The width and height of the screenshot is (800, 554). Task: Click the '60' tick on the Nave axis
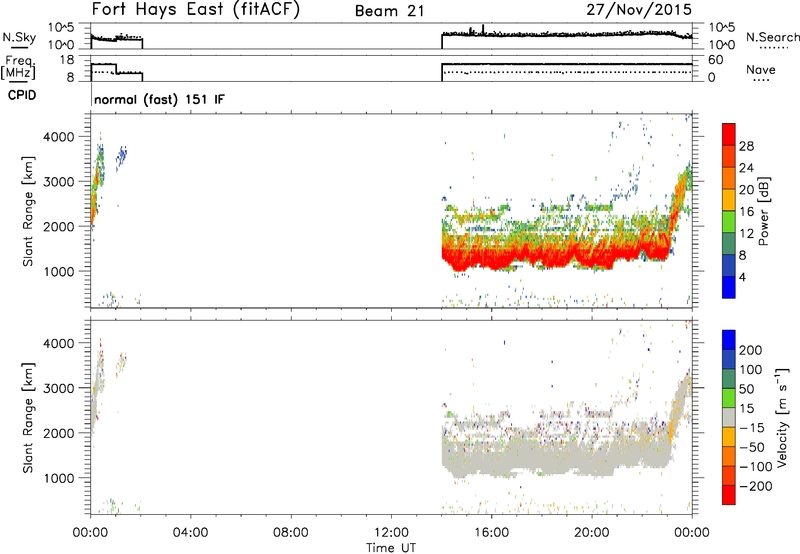pos(715,60)
